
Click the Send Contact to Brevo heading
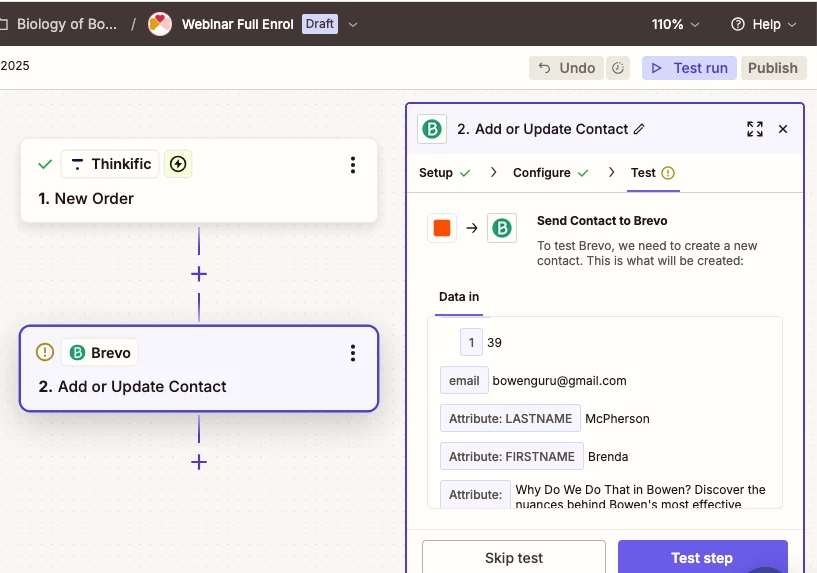coord(602,221)
